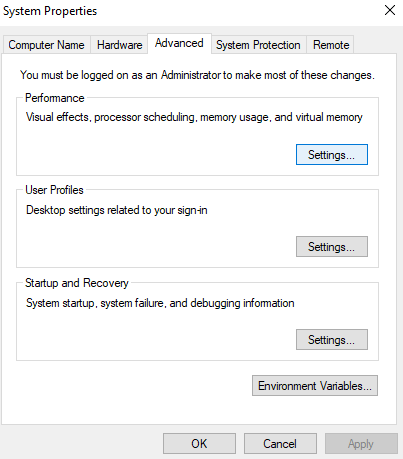Switch to the Remote tab

[331, 45]
